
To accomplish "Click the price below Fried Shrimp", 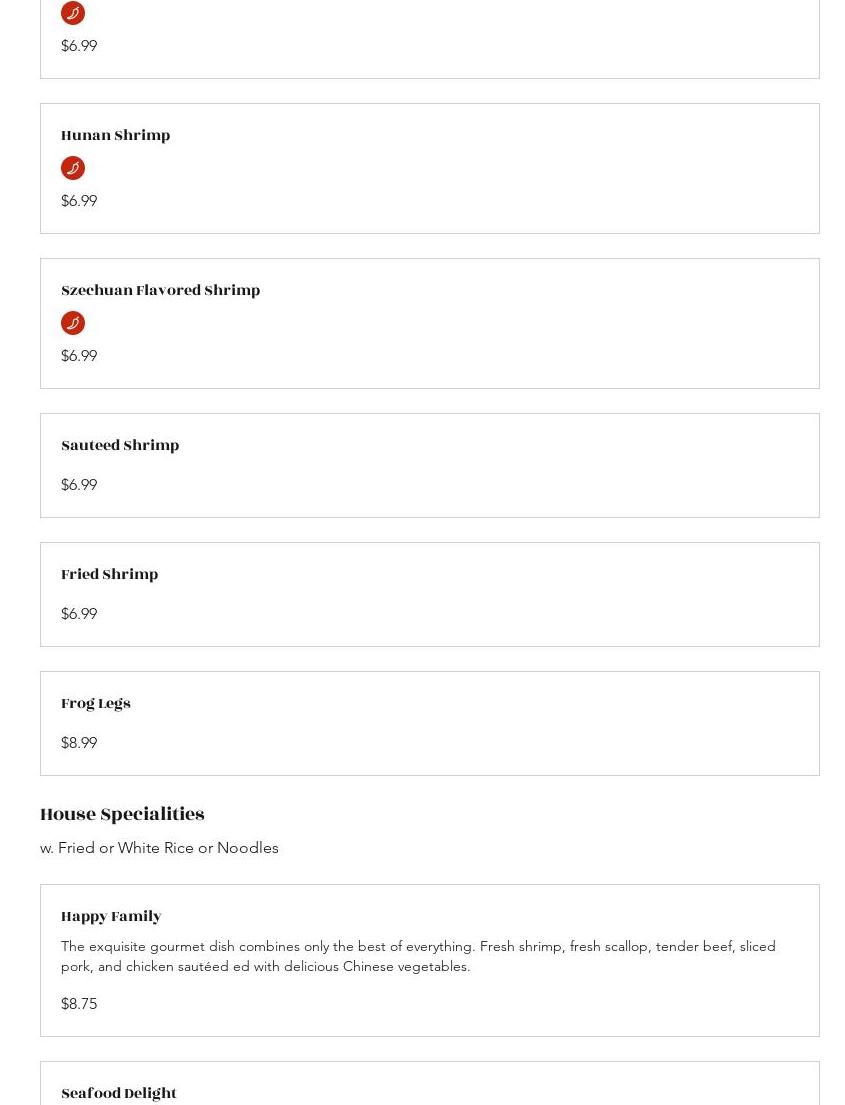I will (79, 614).
